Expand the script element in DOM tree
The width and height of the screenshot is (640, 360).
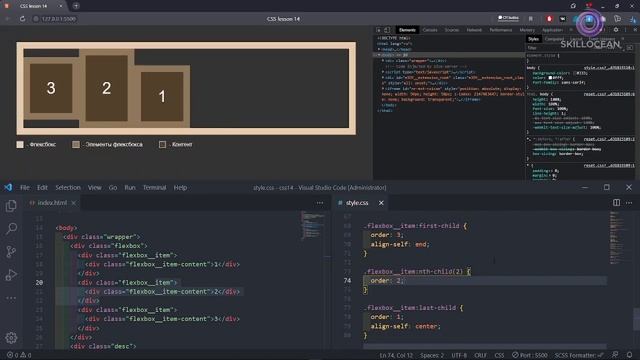(x=383, y=71)
